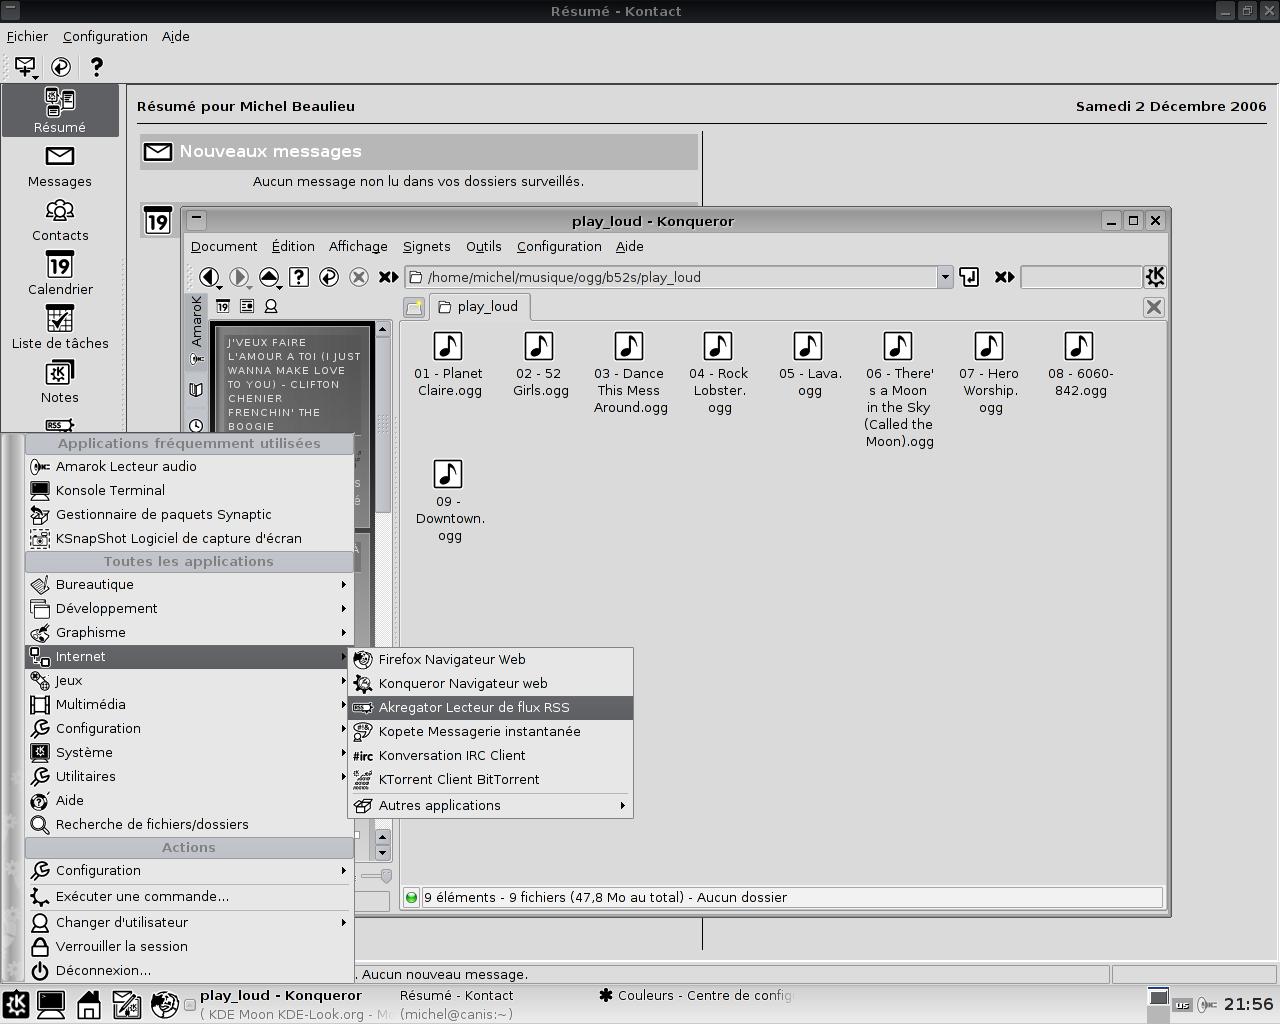The height and width of the screenshot is (1024, 1280).
Task: Launch web browser globe icon on panel
Action: click(164, 1004)
